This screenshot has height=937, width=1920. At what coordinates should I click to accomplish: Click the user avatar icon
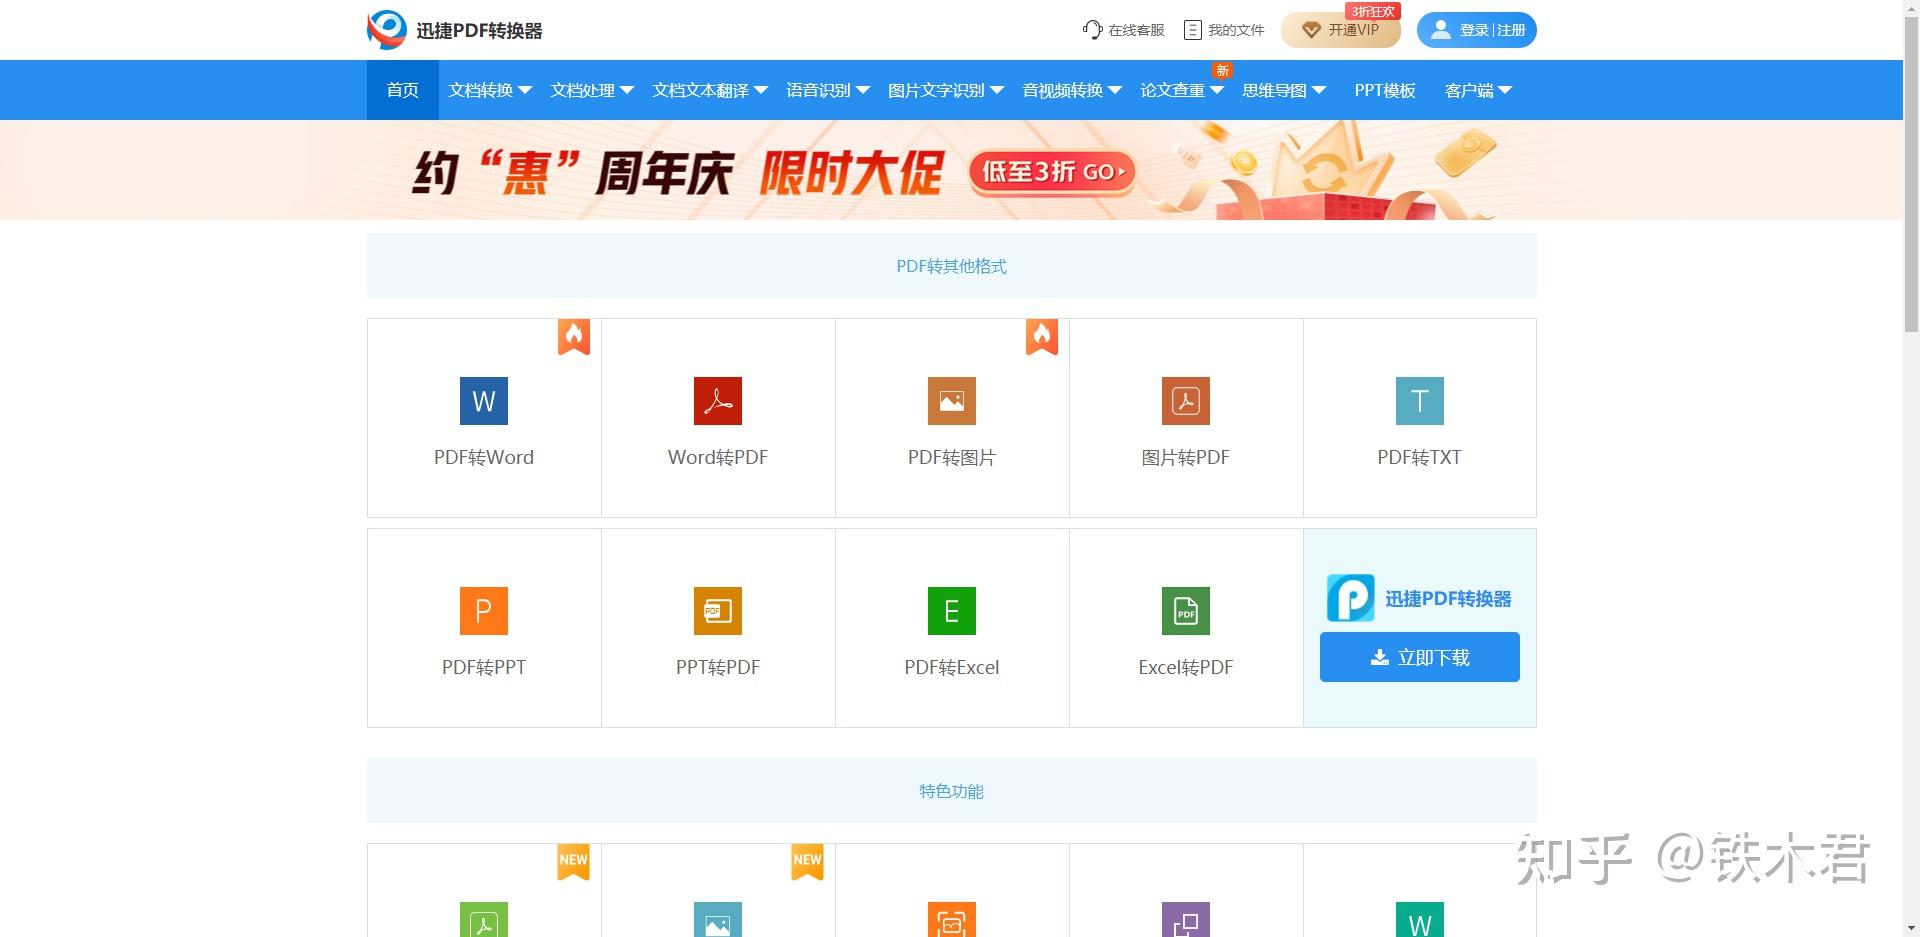point(1440,30)
